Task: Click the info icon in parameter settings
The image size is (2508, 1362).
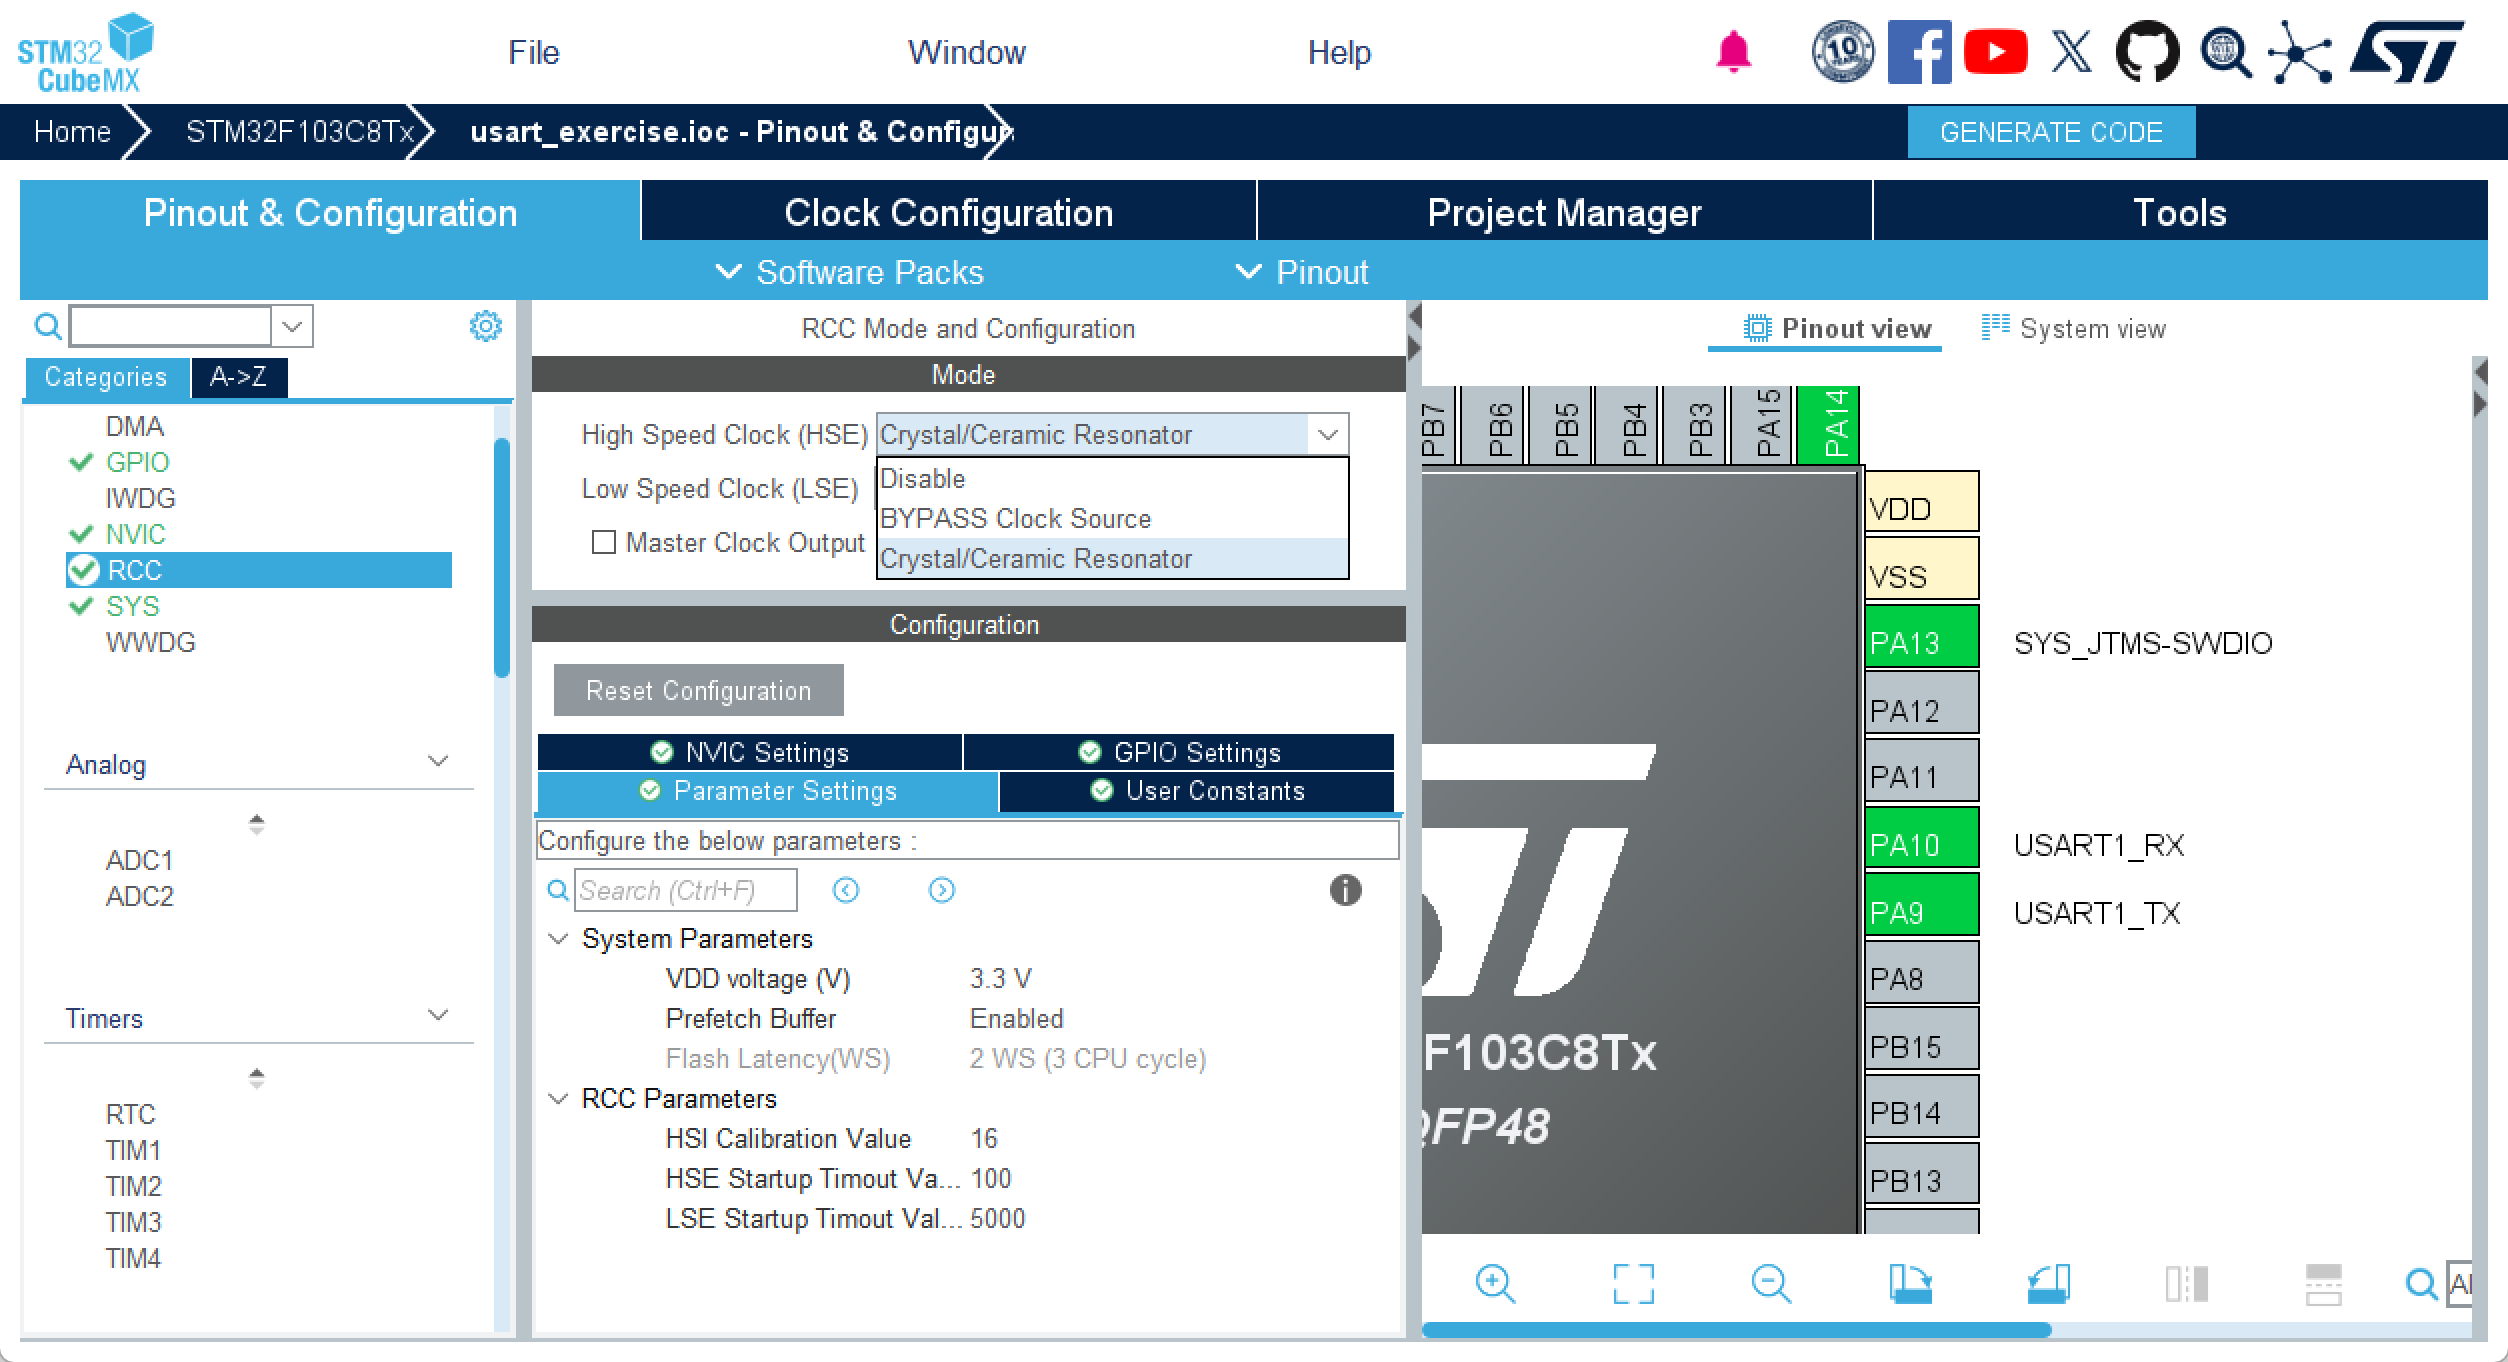Action: point(1345,890)
